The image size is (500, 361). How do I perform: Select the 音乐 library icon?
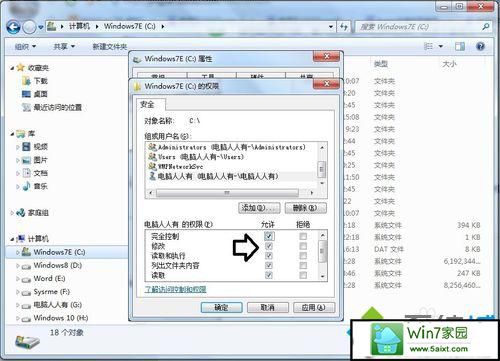point(26,186)
